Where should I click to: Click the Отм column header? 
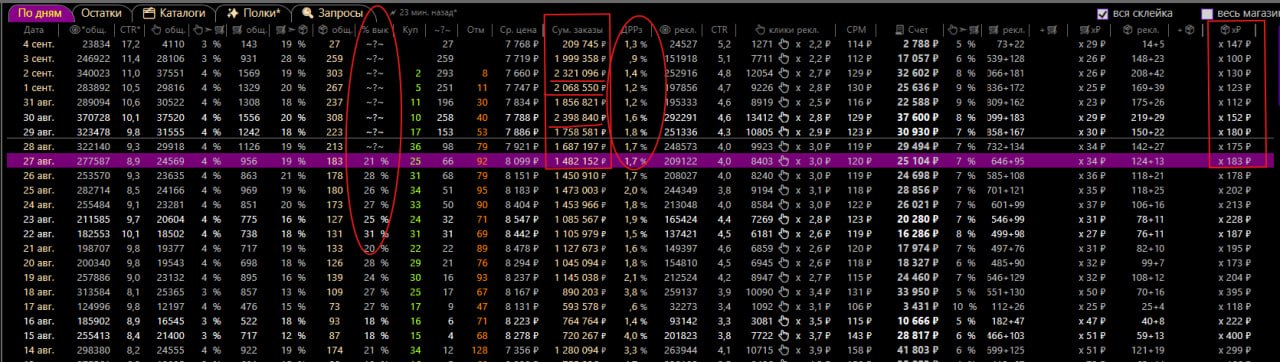[x=476, y=31]
